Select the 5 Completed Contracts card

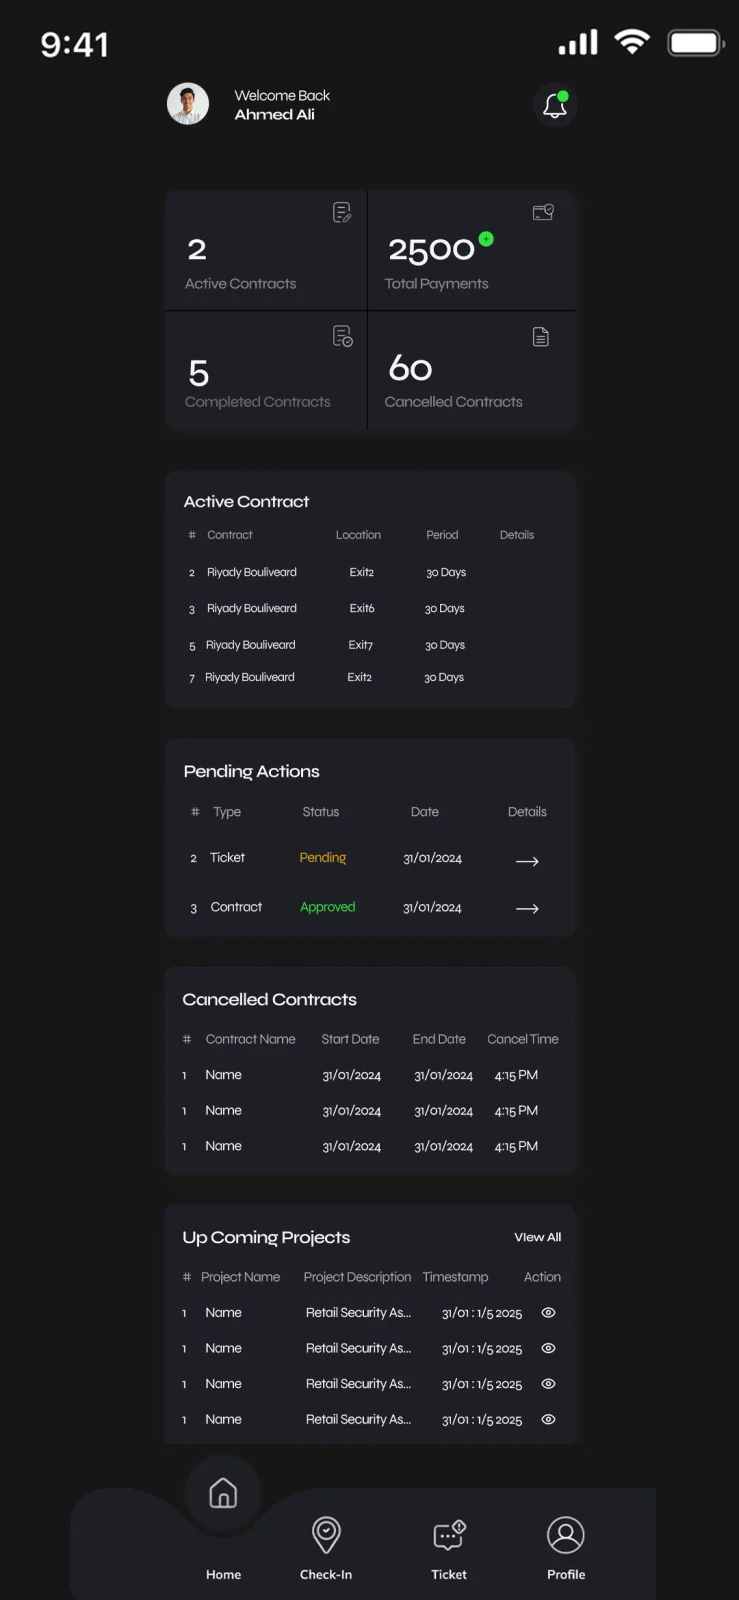266,371
